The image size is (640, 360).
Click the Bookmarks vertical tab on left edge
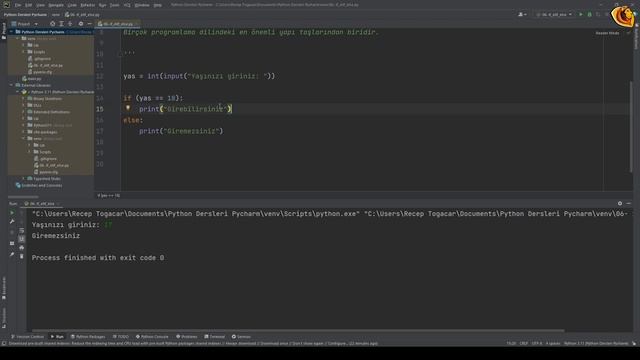click(x=4, y=288)
